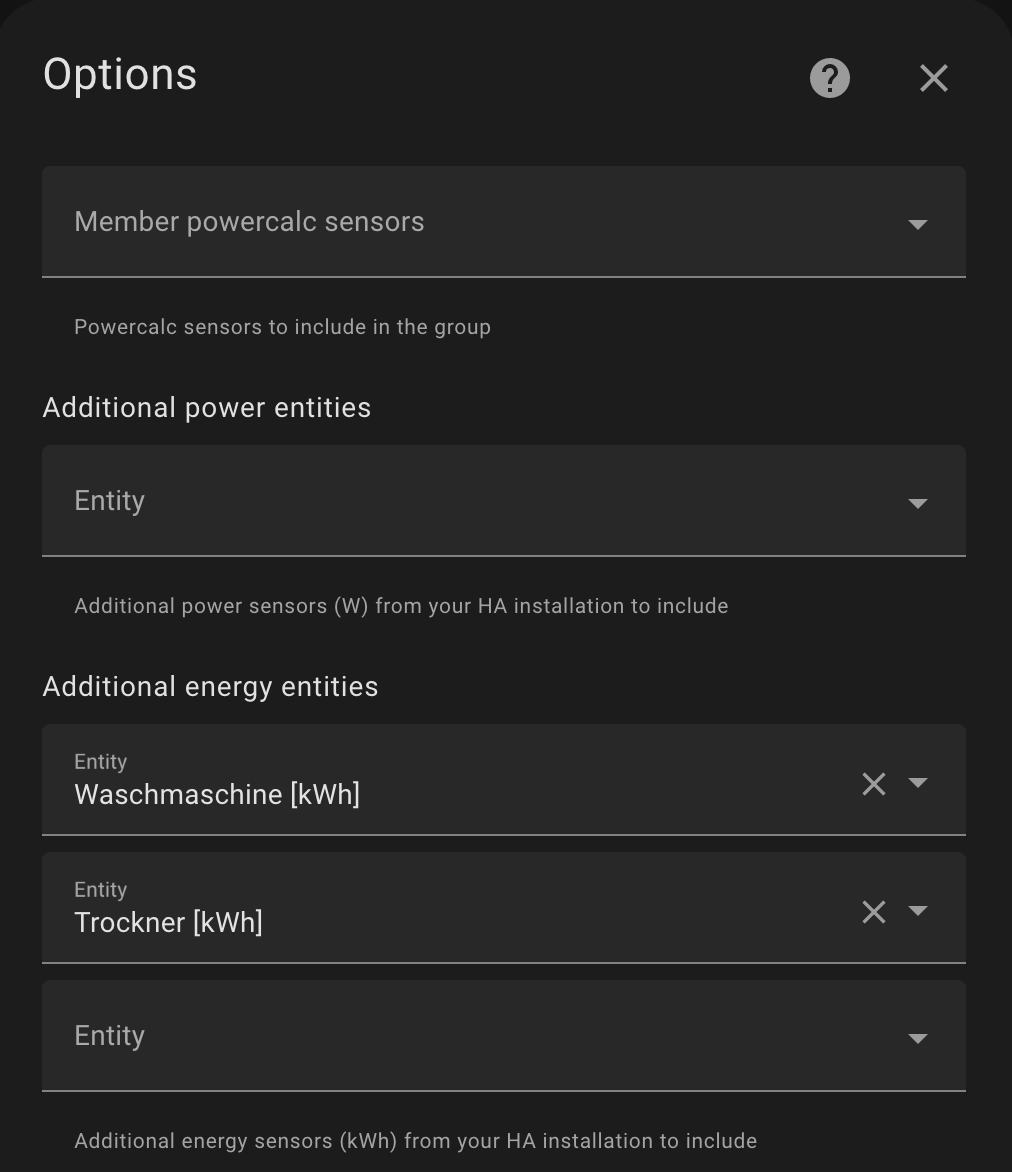Clear the Trockner [kWh] entity selection
This screenshot has height=1172, width=1012.
coord(873,912)
